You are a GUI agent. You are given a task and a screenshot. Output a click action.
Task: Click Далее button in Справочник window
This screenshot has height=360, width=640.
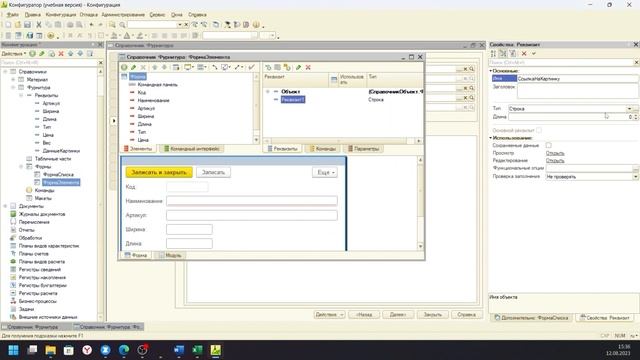[x=398, y=315]
